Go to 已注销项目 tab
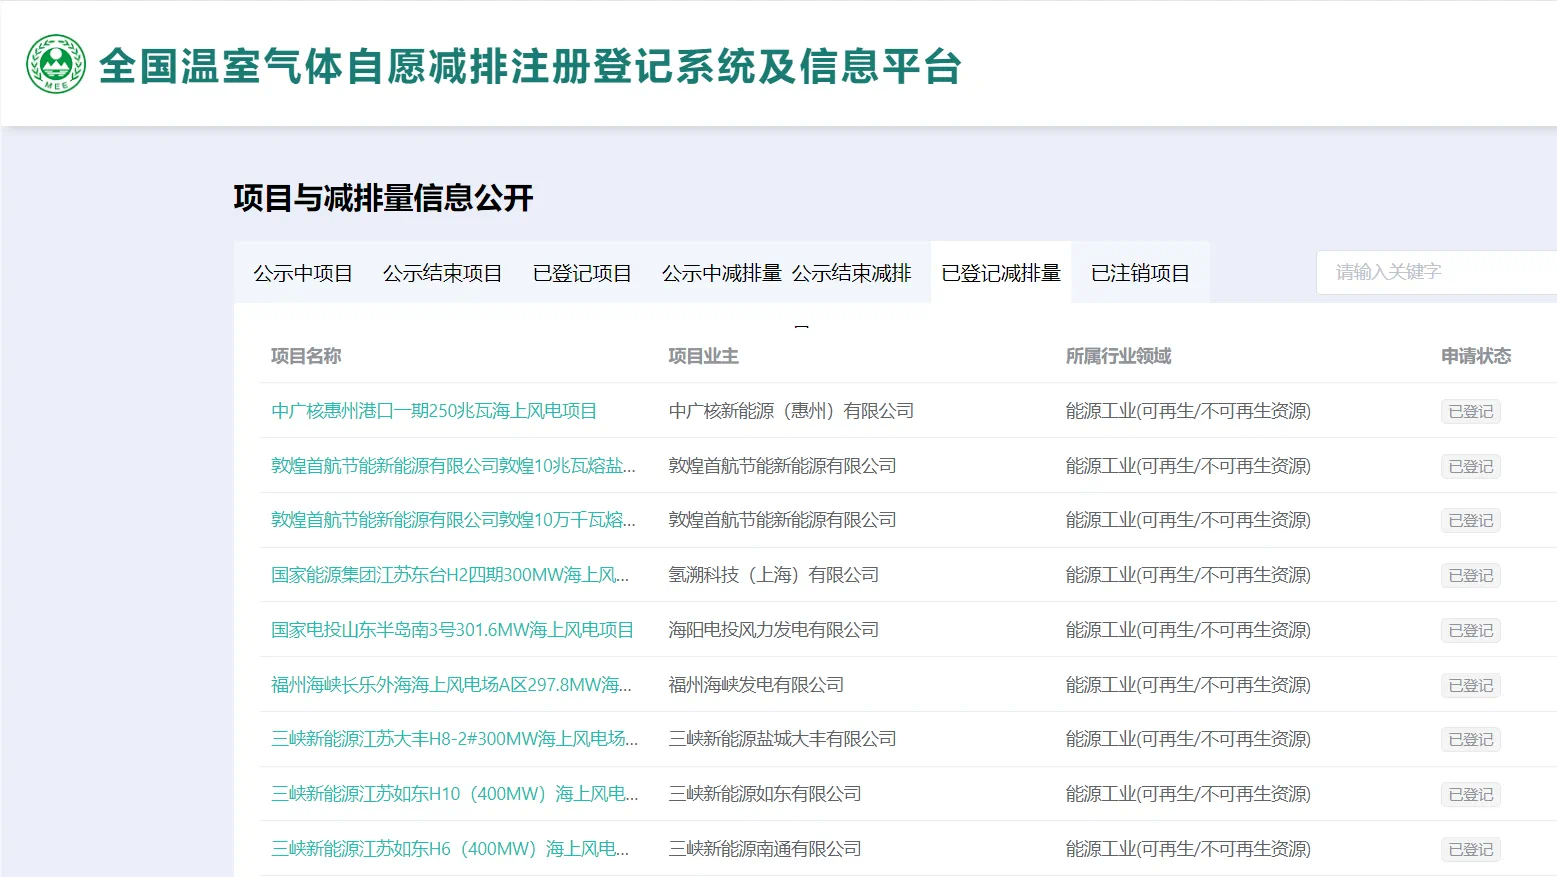 point(1140,273)
